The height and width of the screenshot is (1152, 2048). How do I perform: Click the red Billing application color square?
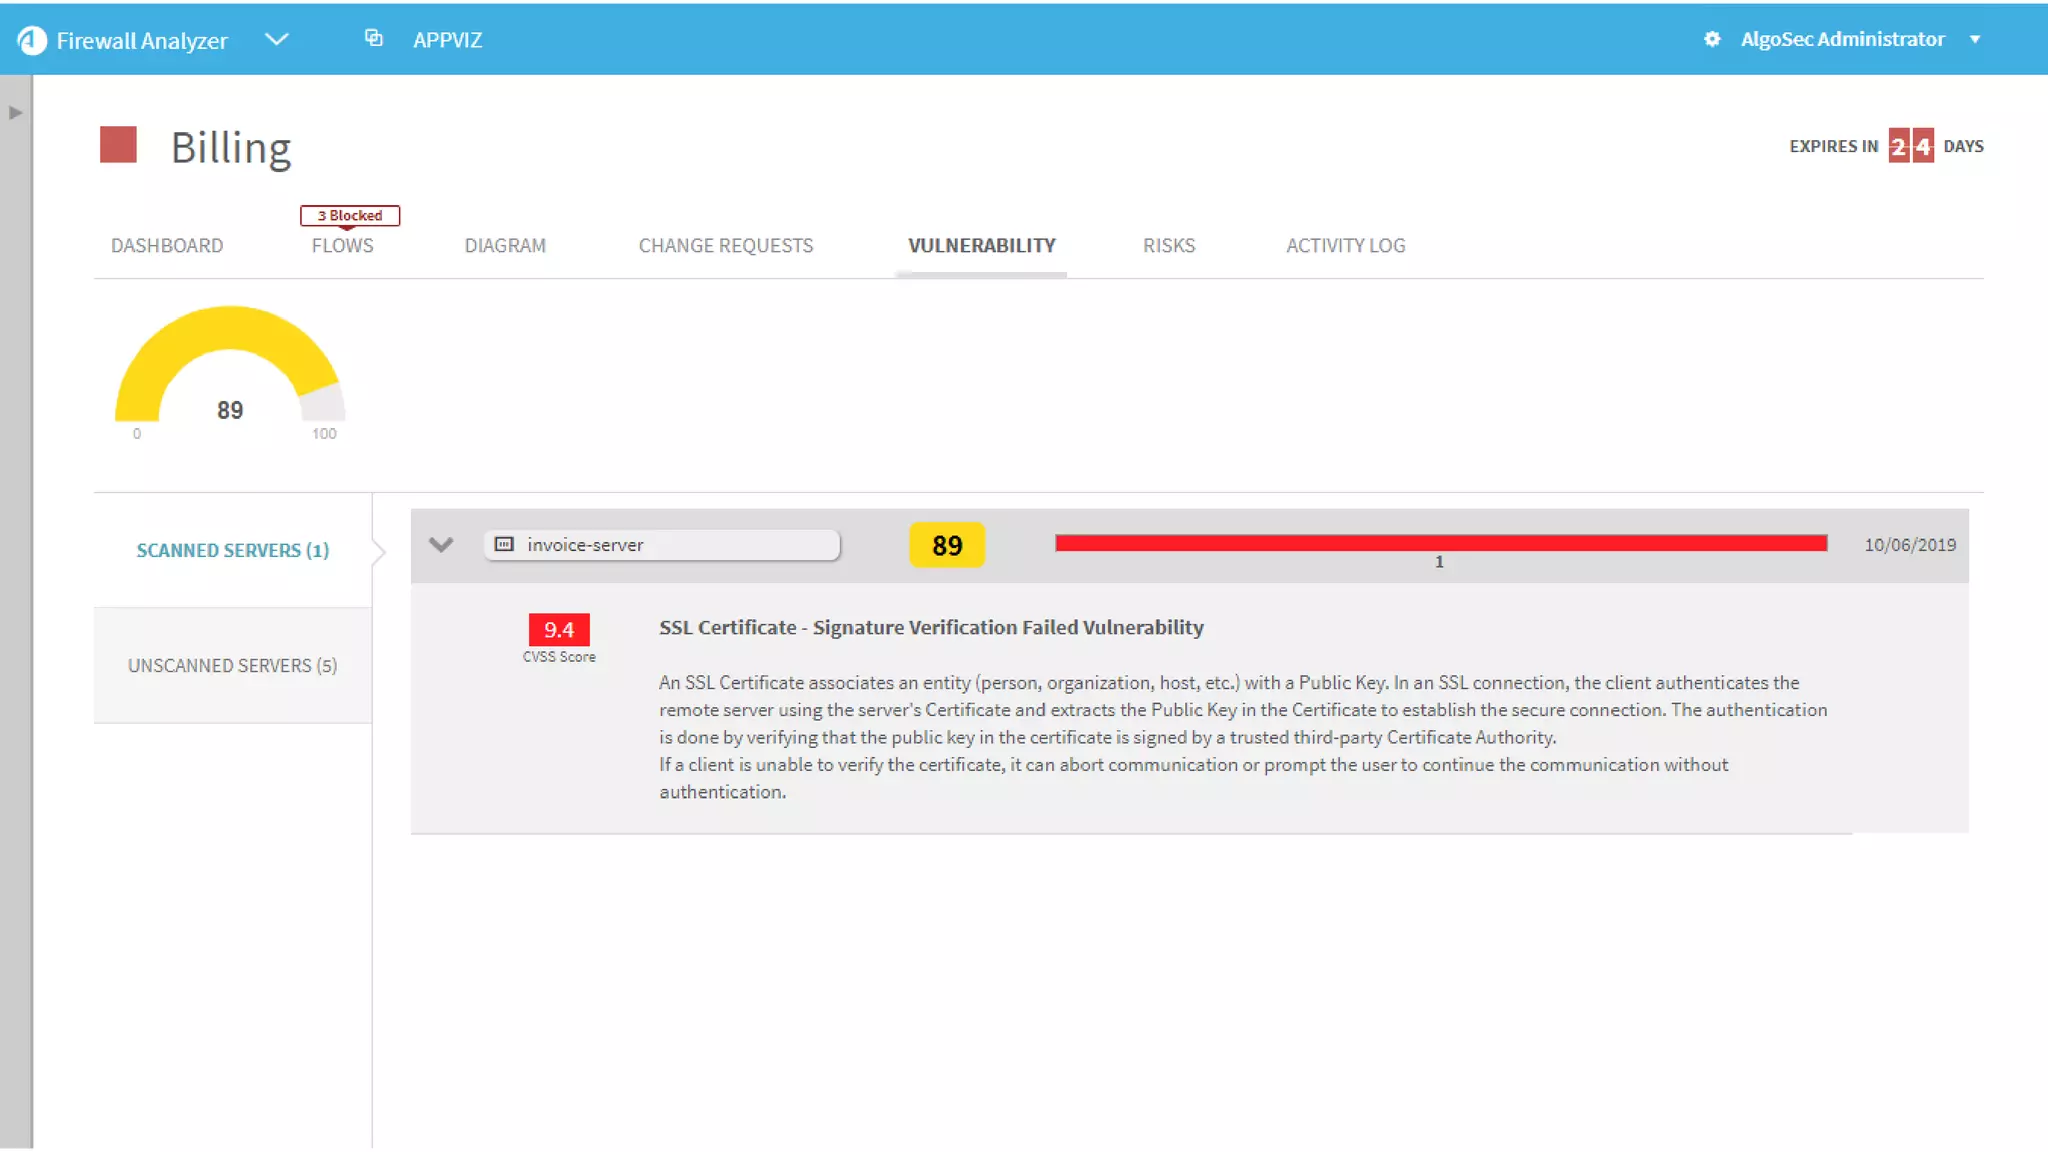coord(118,145)
